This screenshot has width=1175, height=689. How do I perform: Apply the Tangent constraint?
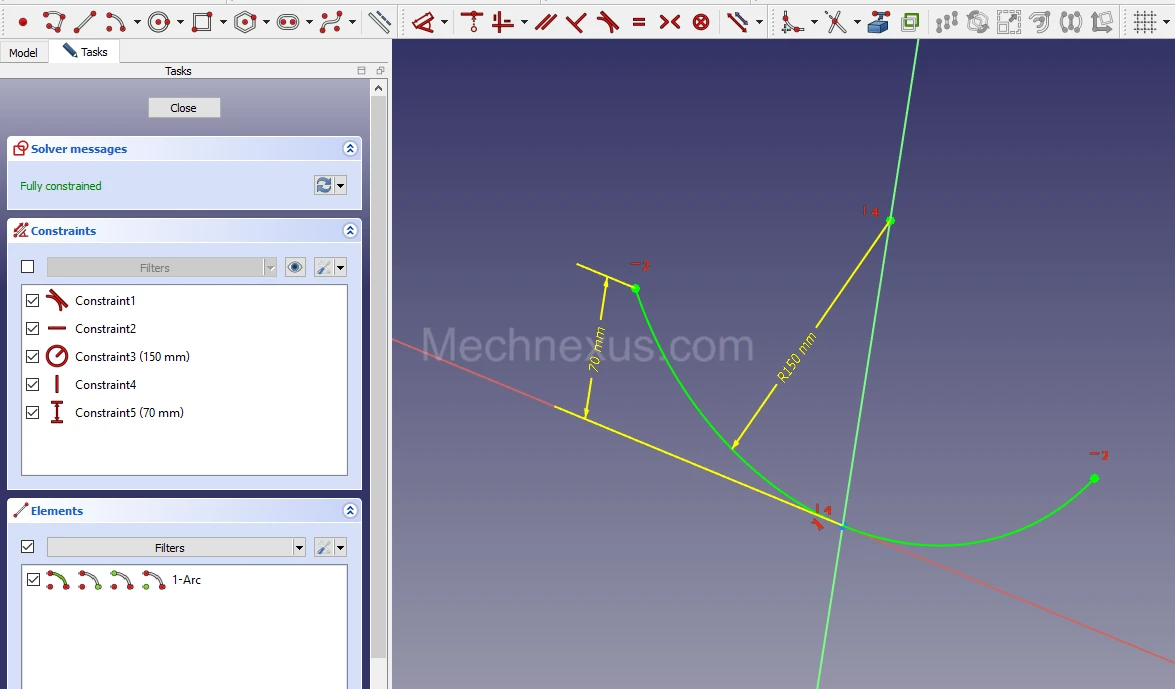[x=608, y=22]
